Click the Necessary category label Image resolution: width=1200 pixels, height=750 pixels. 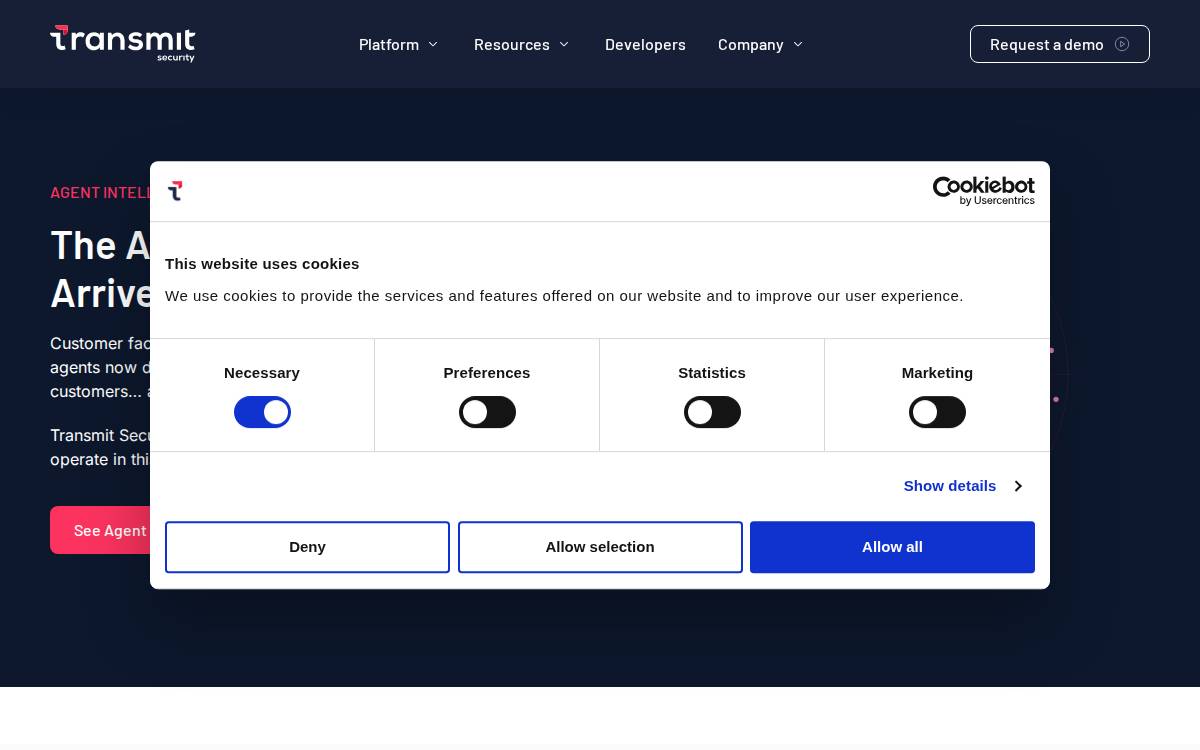[x=262, y=373]
